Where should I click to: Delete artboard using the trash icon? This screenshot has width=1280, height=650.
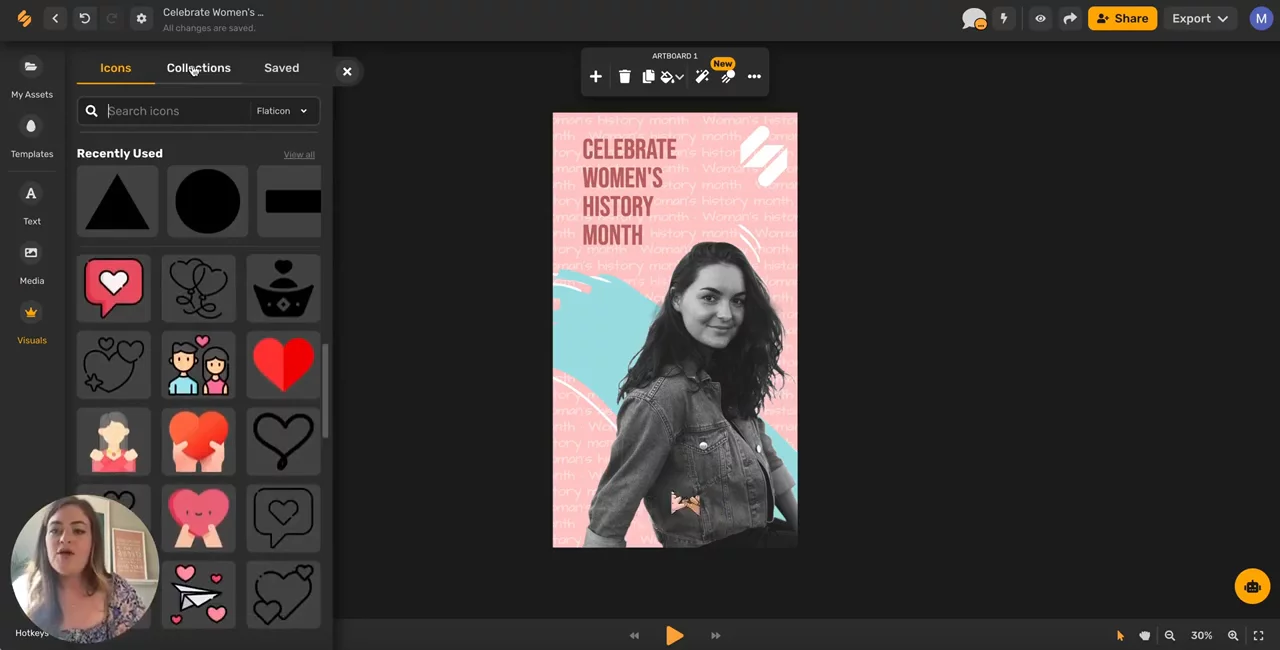pyautogui.click(x=624, y=77)
